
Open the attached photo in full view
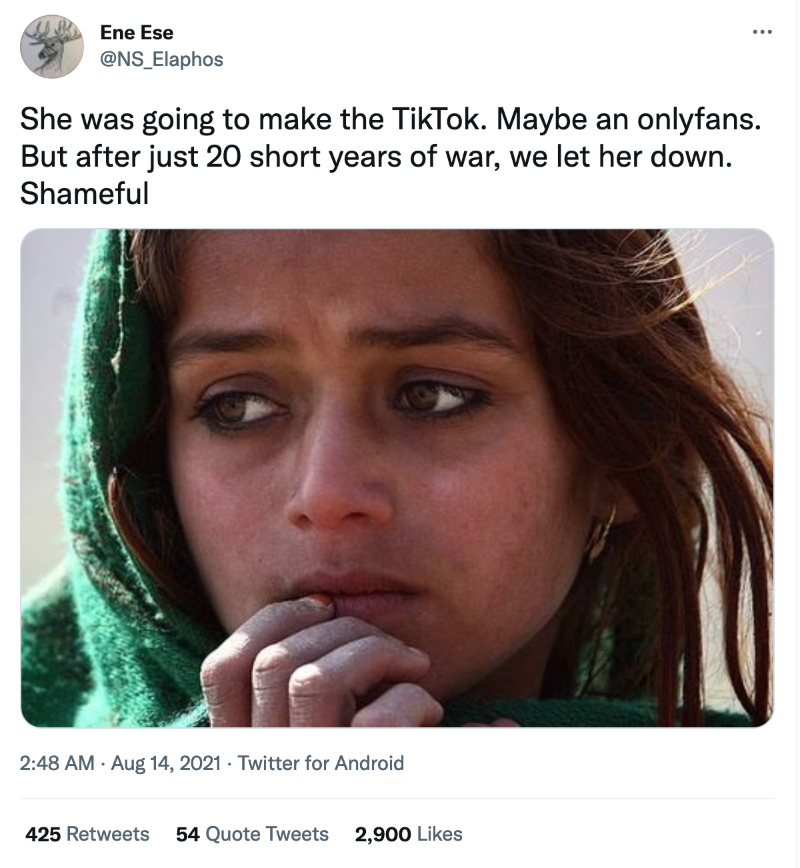[397, 477]
